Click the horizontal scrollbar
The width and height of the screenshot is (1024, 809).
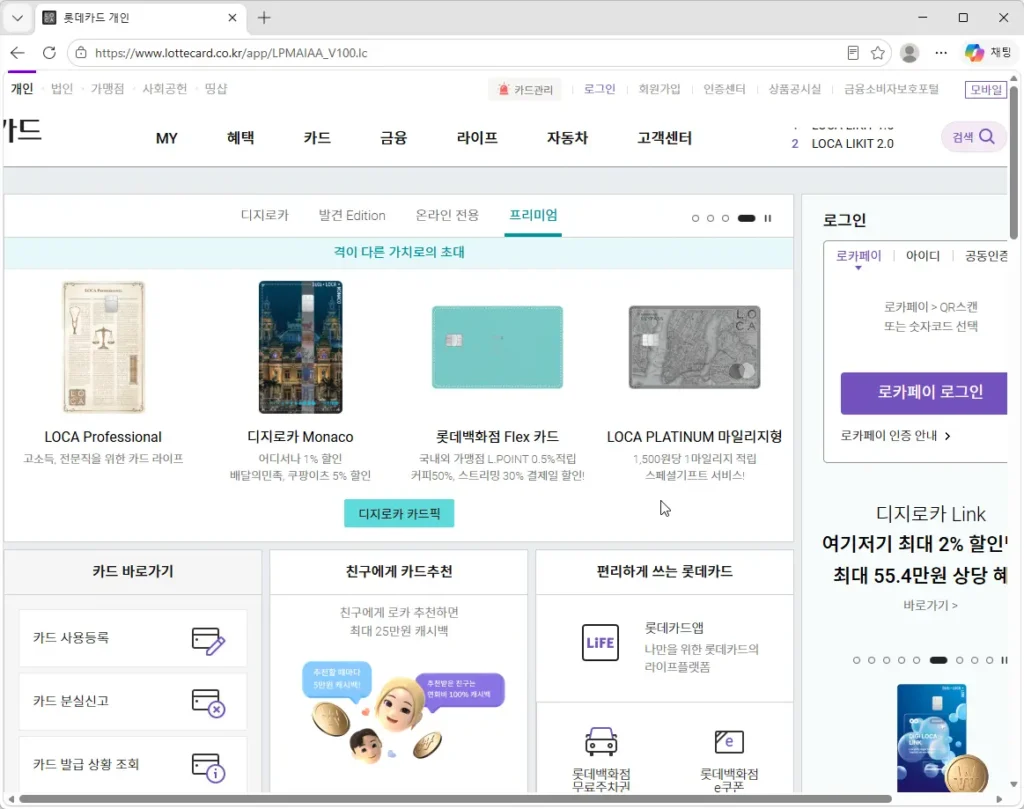click(455, 799)
